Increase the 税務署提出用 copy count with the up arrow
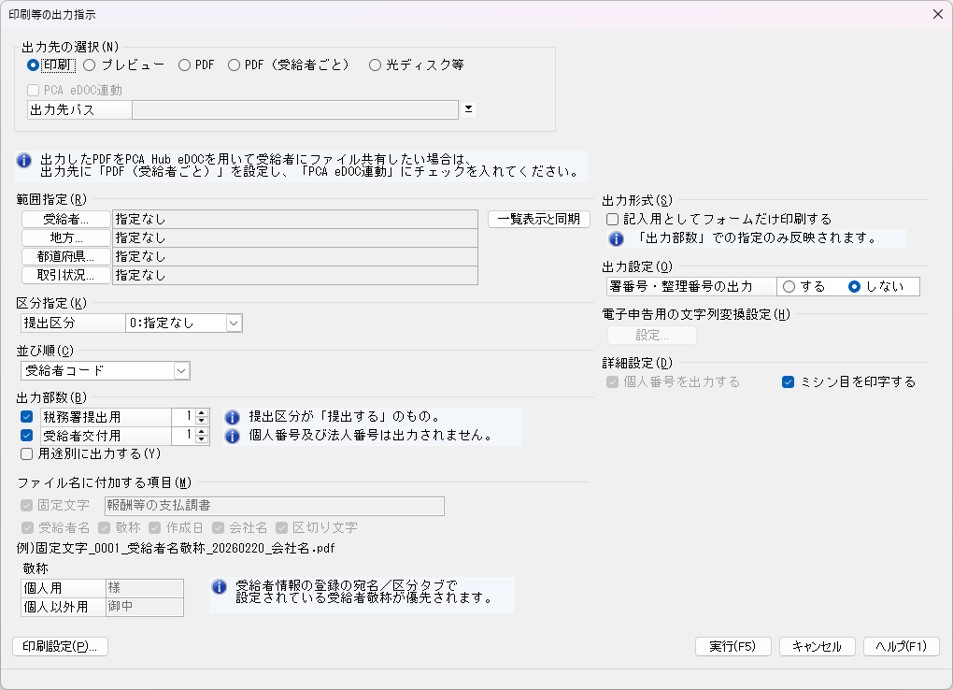The height and width of the screenshot is (690, 953). (x=202, y=413)
